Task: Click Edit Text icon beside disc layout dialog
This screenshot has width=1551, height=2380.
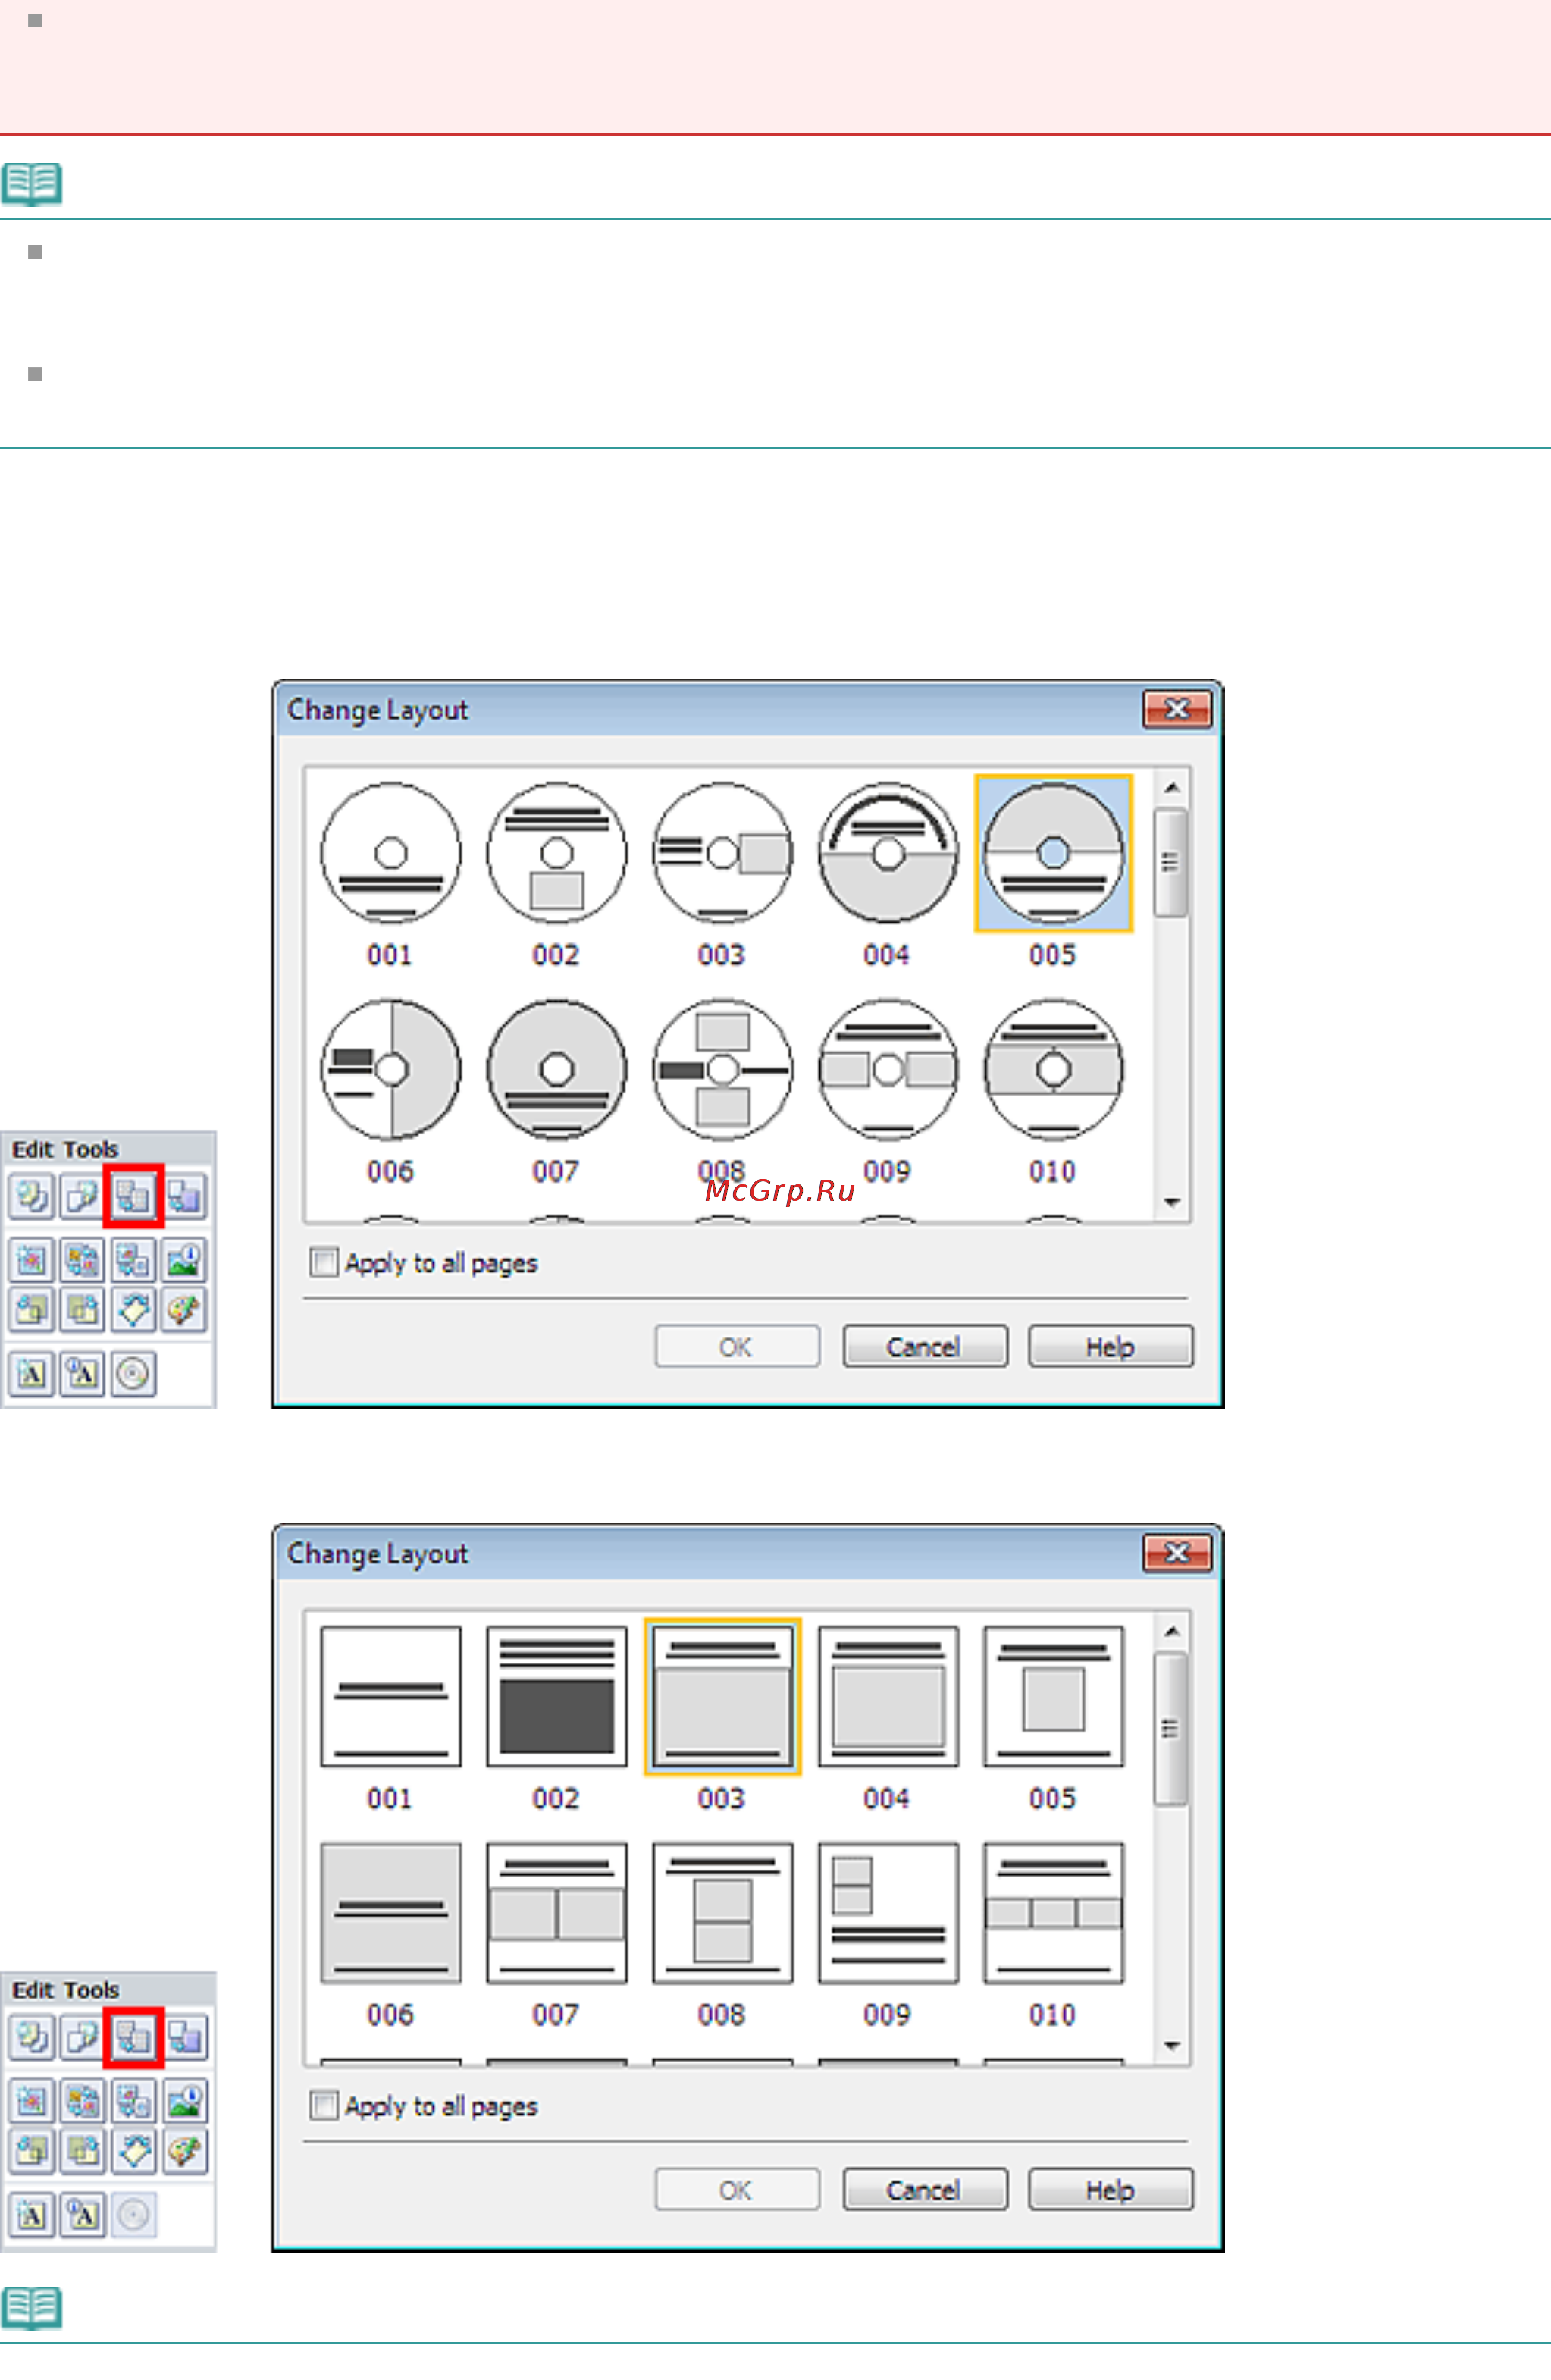Action: 82,1374
